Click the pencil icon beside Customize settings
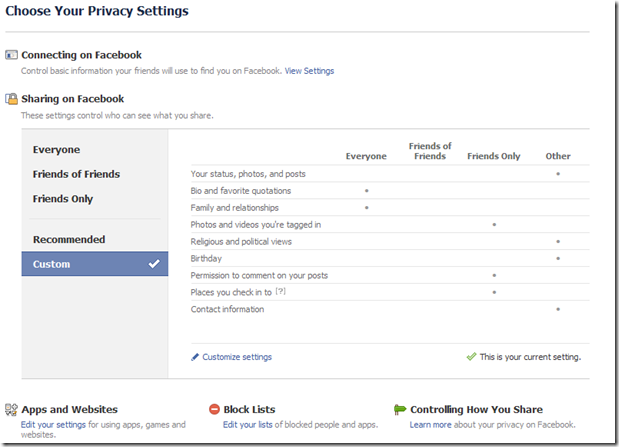619x447 pixels. click(x=195, y=357)
